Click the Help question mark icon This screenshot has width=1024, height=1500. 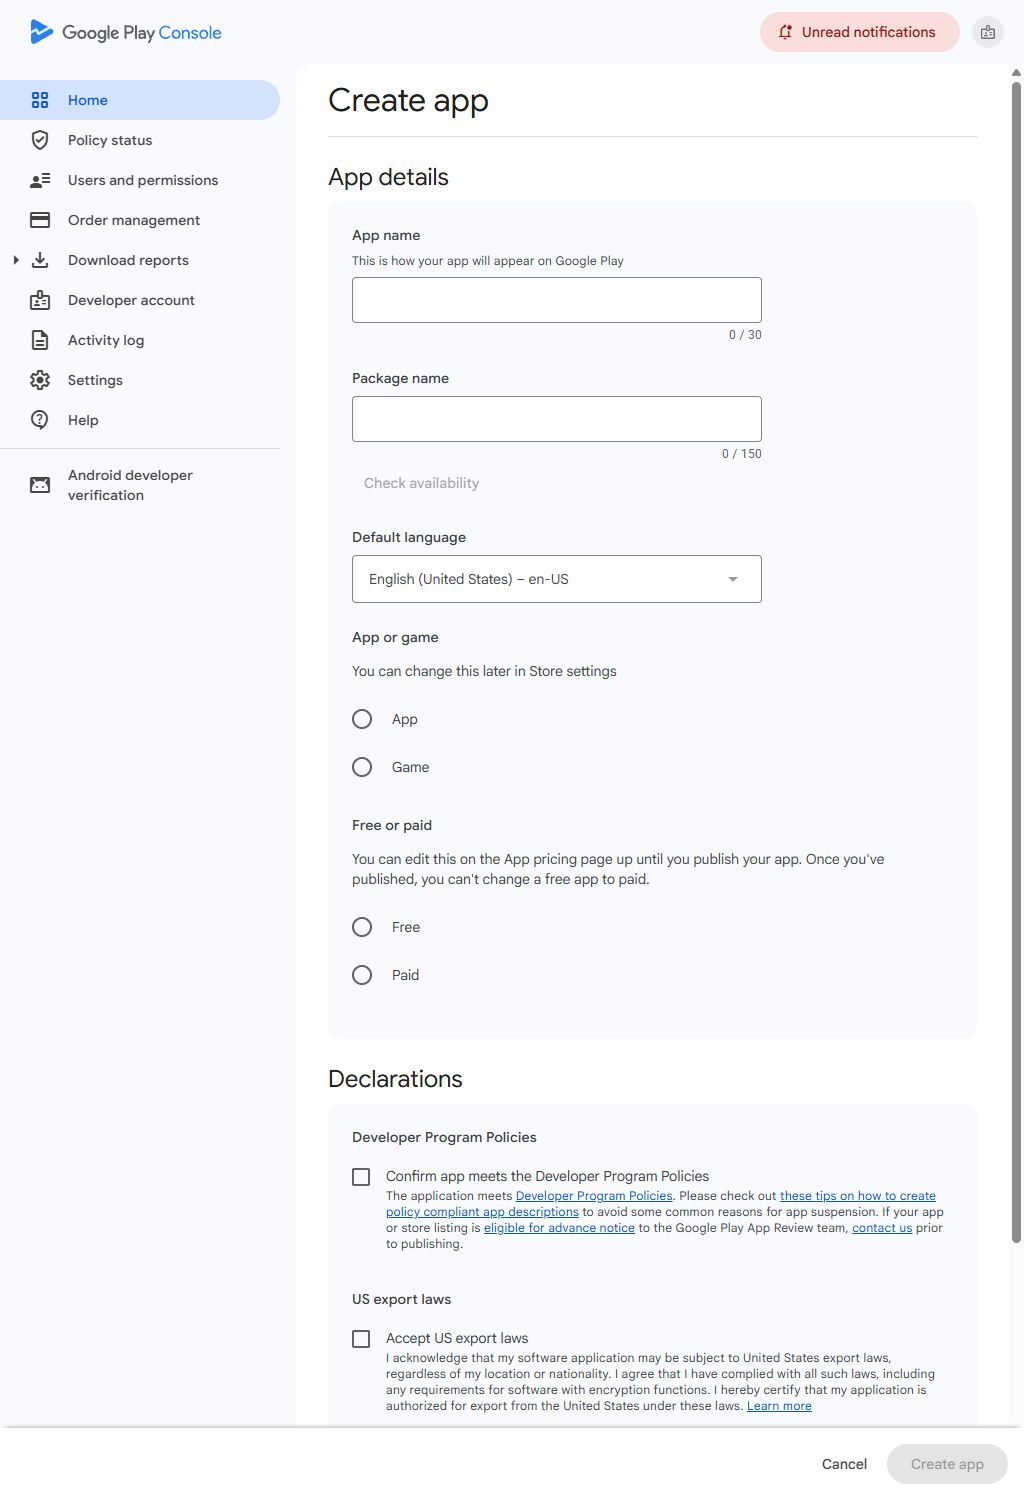coord(40,420)
